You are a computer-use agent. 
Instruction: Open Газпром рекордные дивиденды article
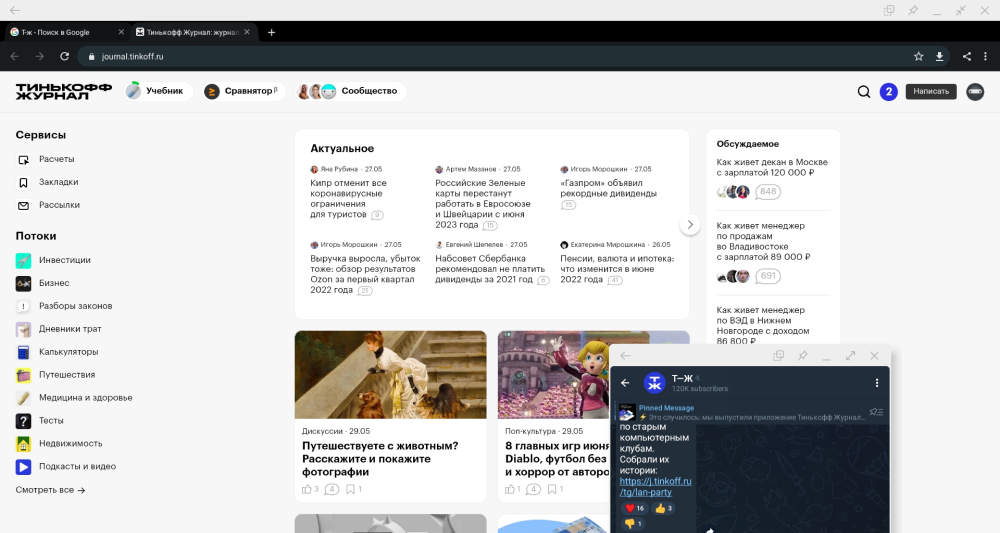tap(608, 188)
